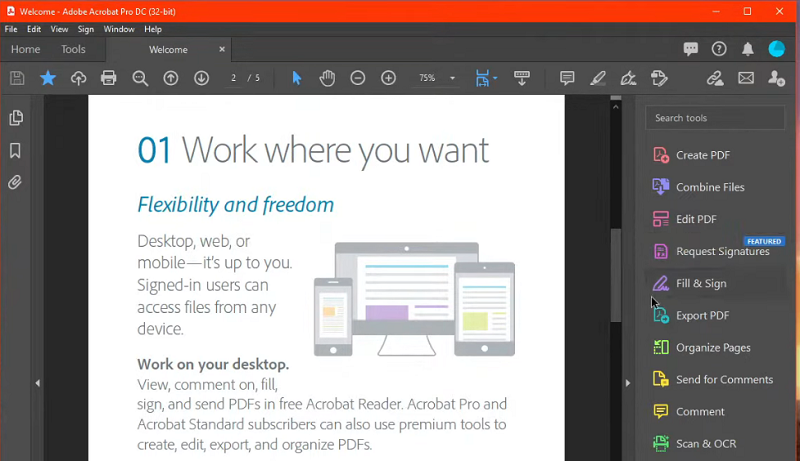Open the Sign document pen icon
800x461 pixels.
point(628,78)
